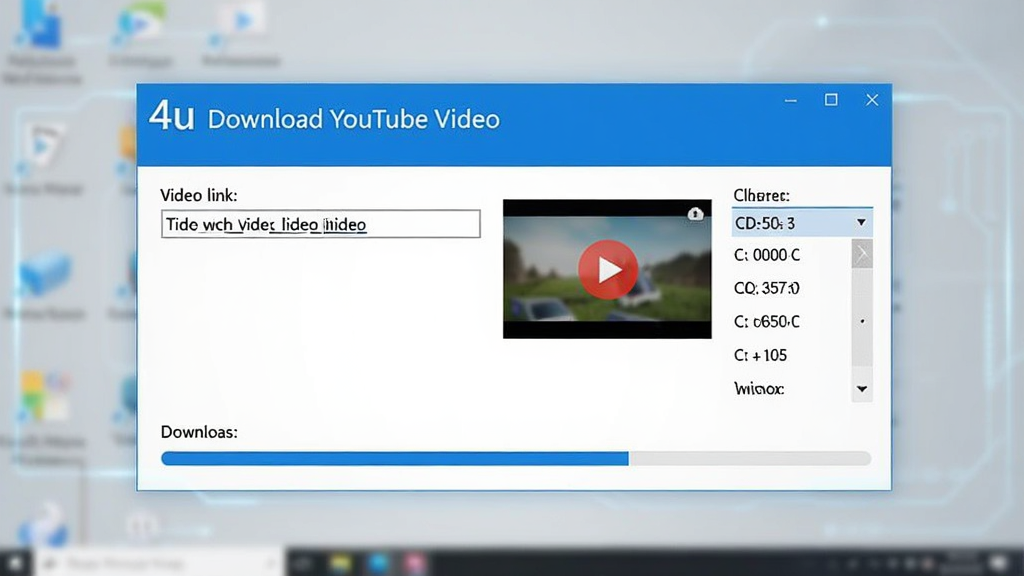This screenshot has height=576, width=1024.
Task: Click the taskbar search box
Action: (159, 562)
